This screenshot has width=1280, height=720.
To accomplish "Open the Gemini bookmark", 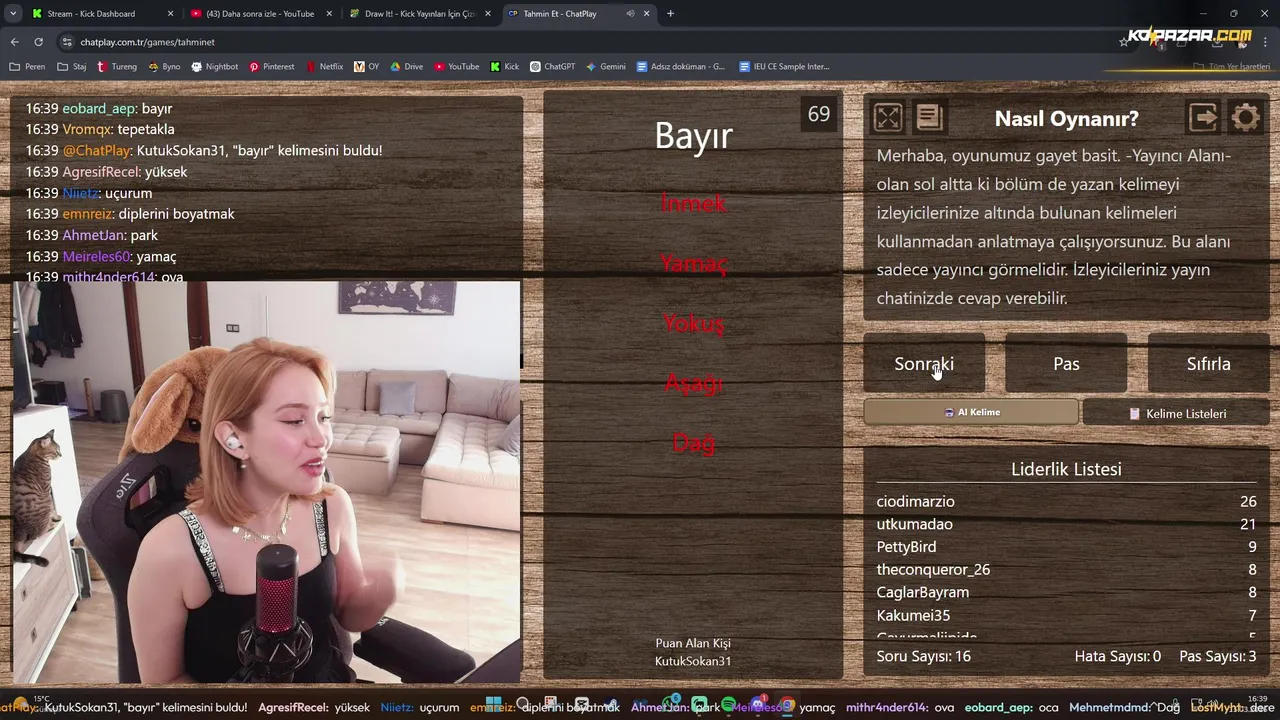I will pos(606,67).
